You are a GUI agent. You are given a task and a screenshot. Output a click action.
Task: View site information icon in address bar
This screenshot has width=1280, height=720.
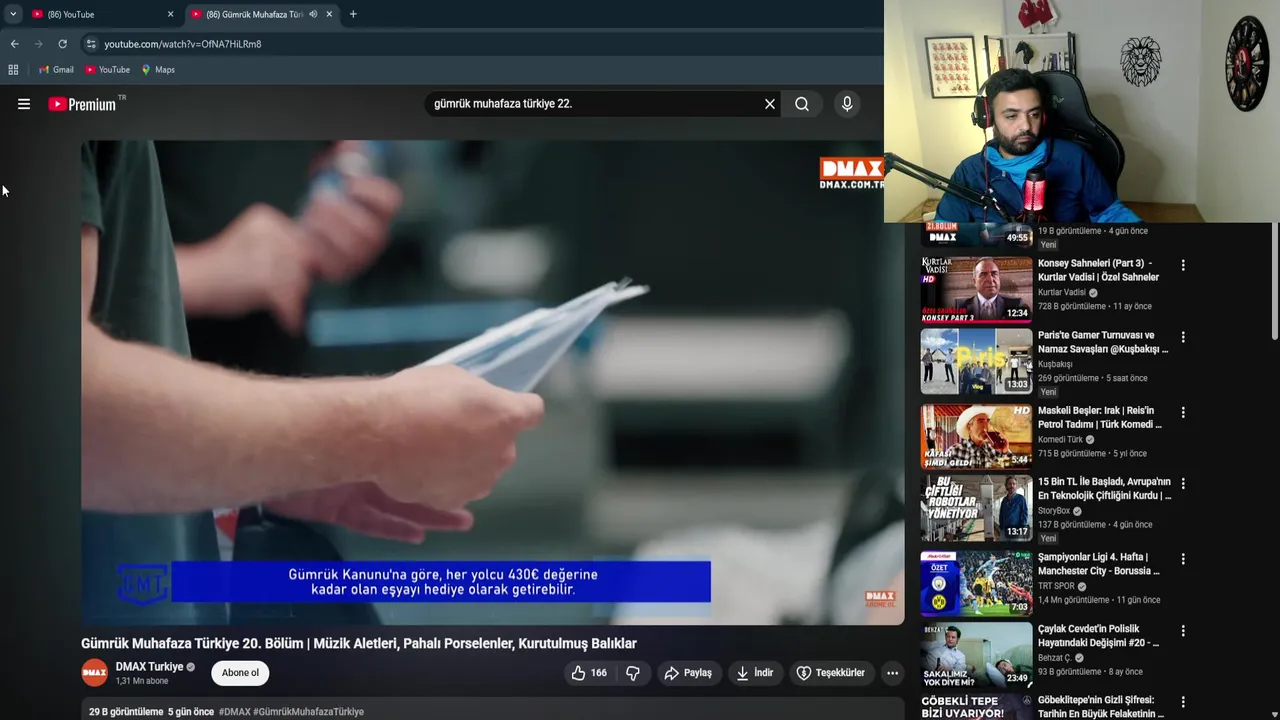pyautogui.click(x=91, y=44)
